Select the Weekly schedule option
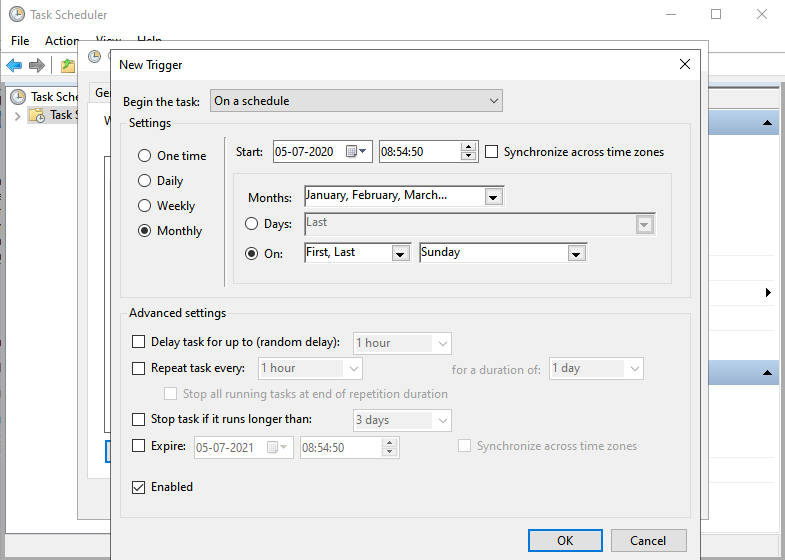Screen dimensions: 785x560 (145, 206)
